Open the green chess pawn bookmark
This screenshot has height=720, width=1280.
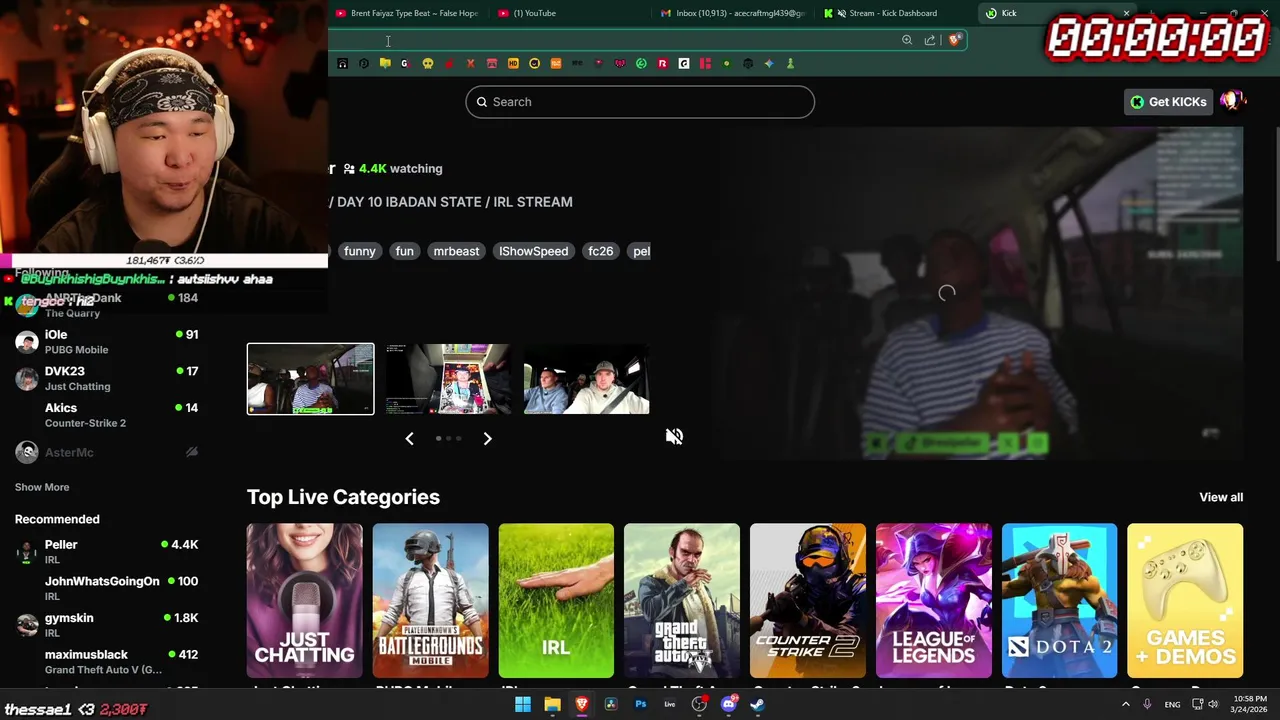point(790,64)
